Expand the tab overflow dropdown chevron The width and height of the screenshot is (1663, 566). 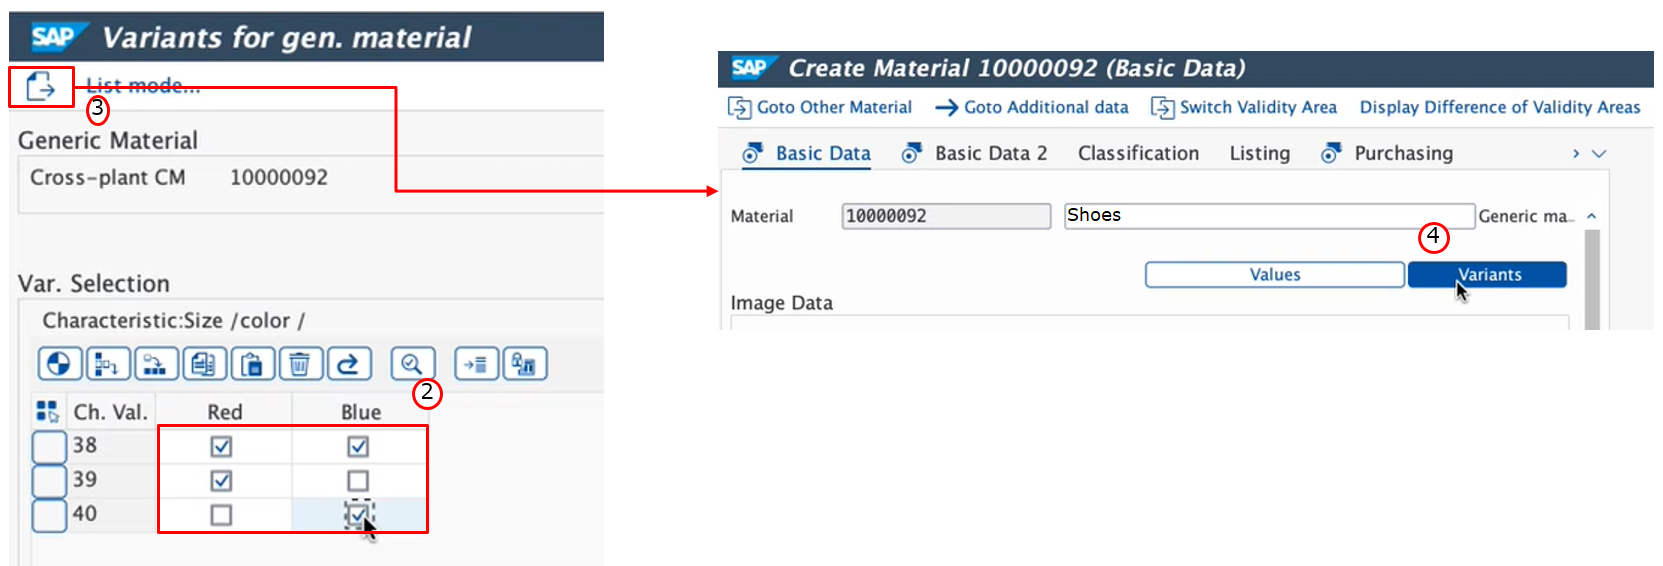point(1599,154)
